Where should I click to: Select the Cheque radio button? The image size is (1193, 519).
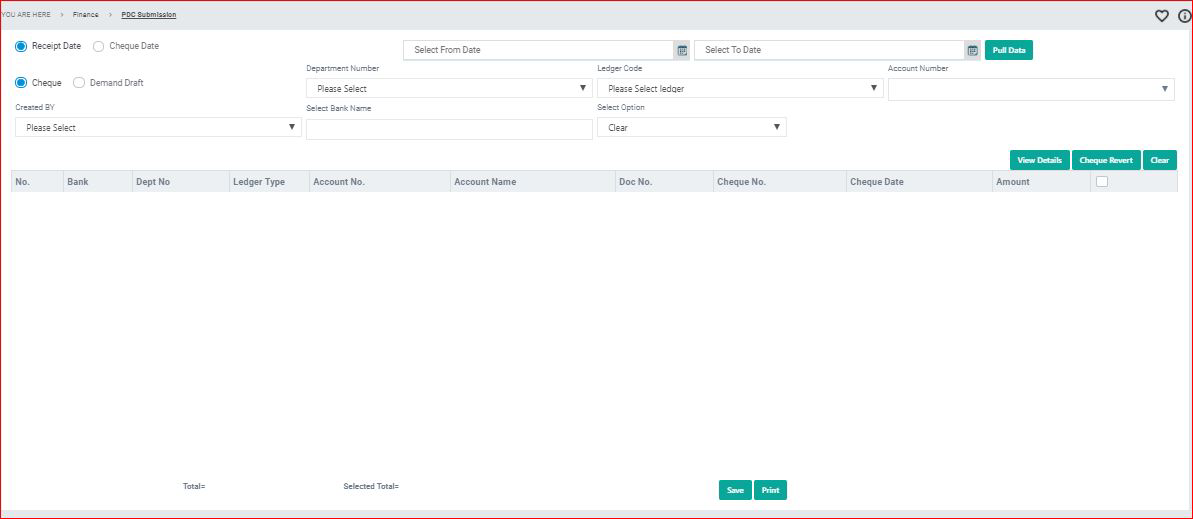click(22, 83)
